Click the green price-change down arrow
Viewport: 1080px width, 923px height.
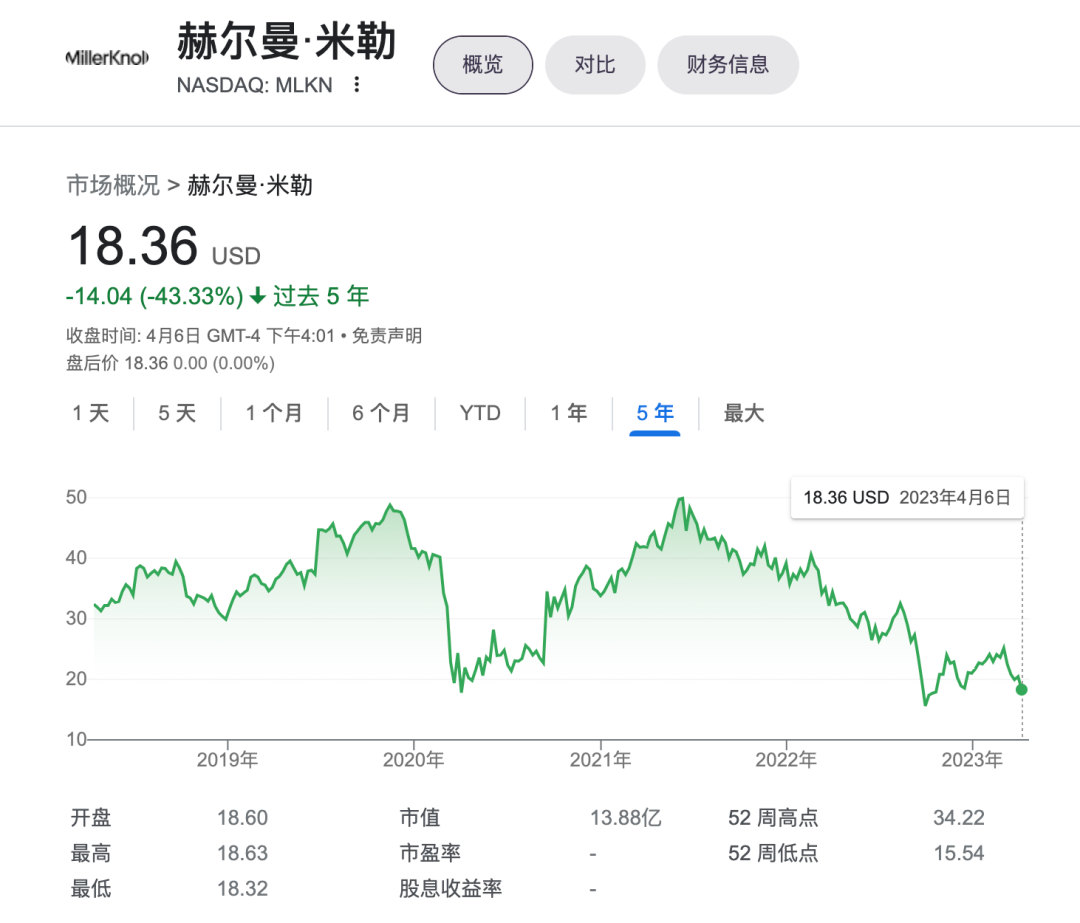258,296
